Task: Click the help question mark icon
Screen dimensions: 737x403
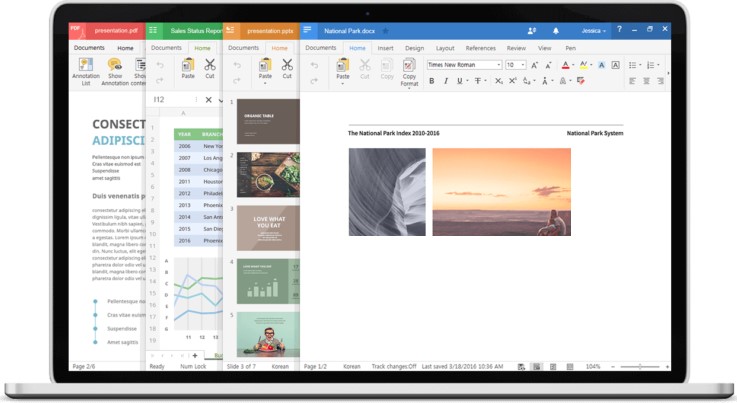Action: (x=619, y=29)
